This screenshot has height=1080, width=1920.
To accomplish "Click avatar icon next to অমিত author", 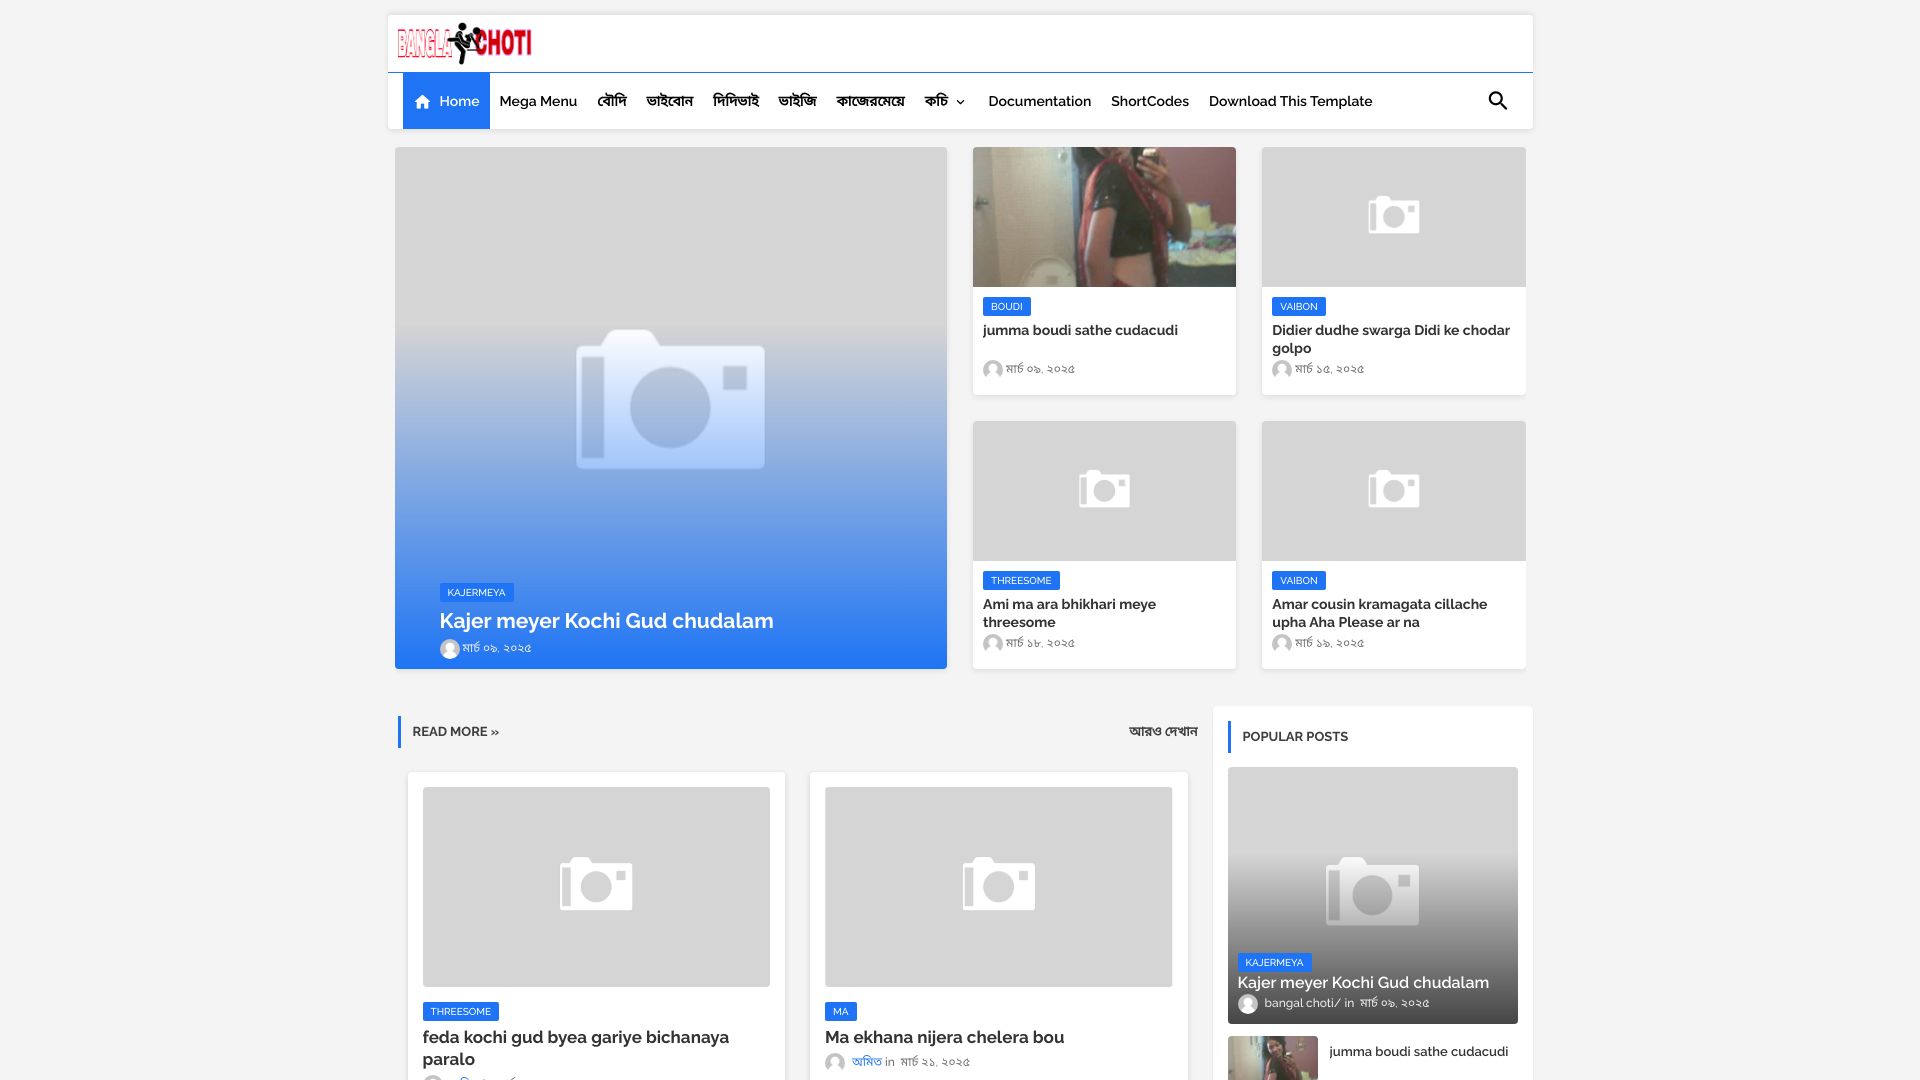I will (x=835, y=1063).
